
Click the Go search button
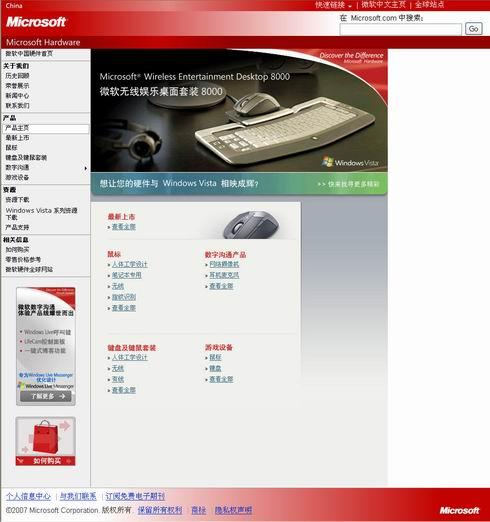tap(473, 29)
